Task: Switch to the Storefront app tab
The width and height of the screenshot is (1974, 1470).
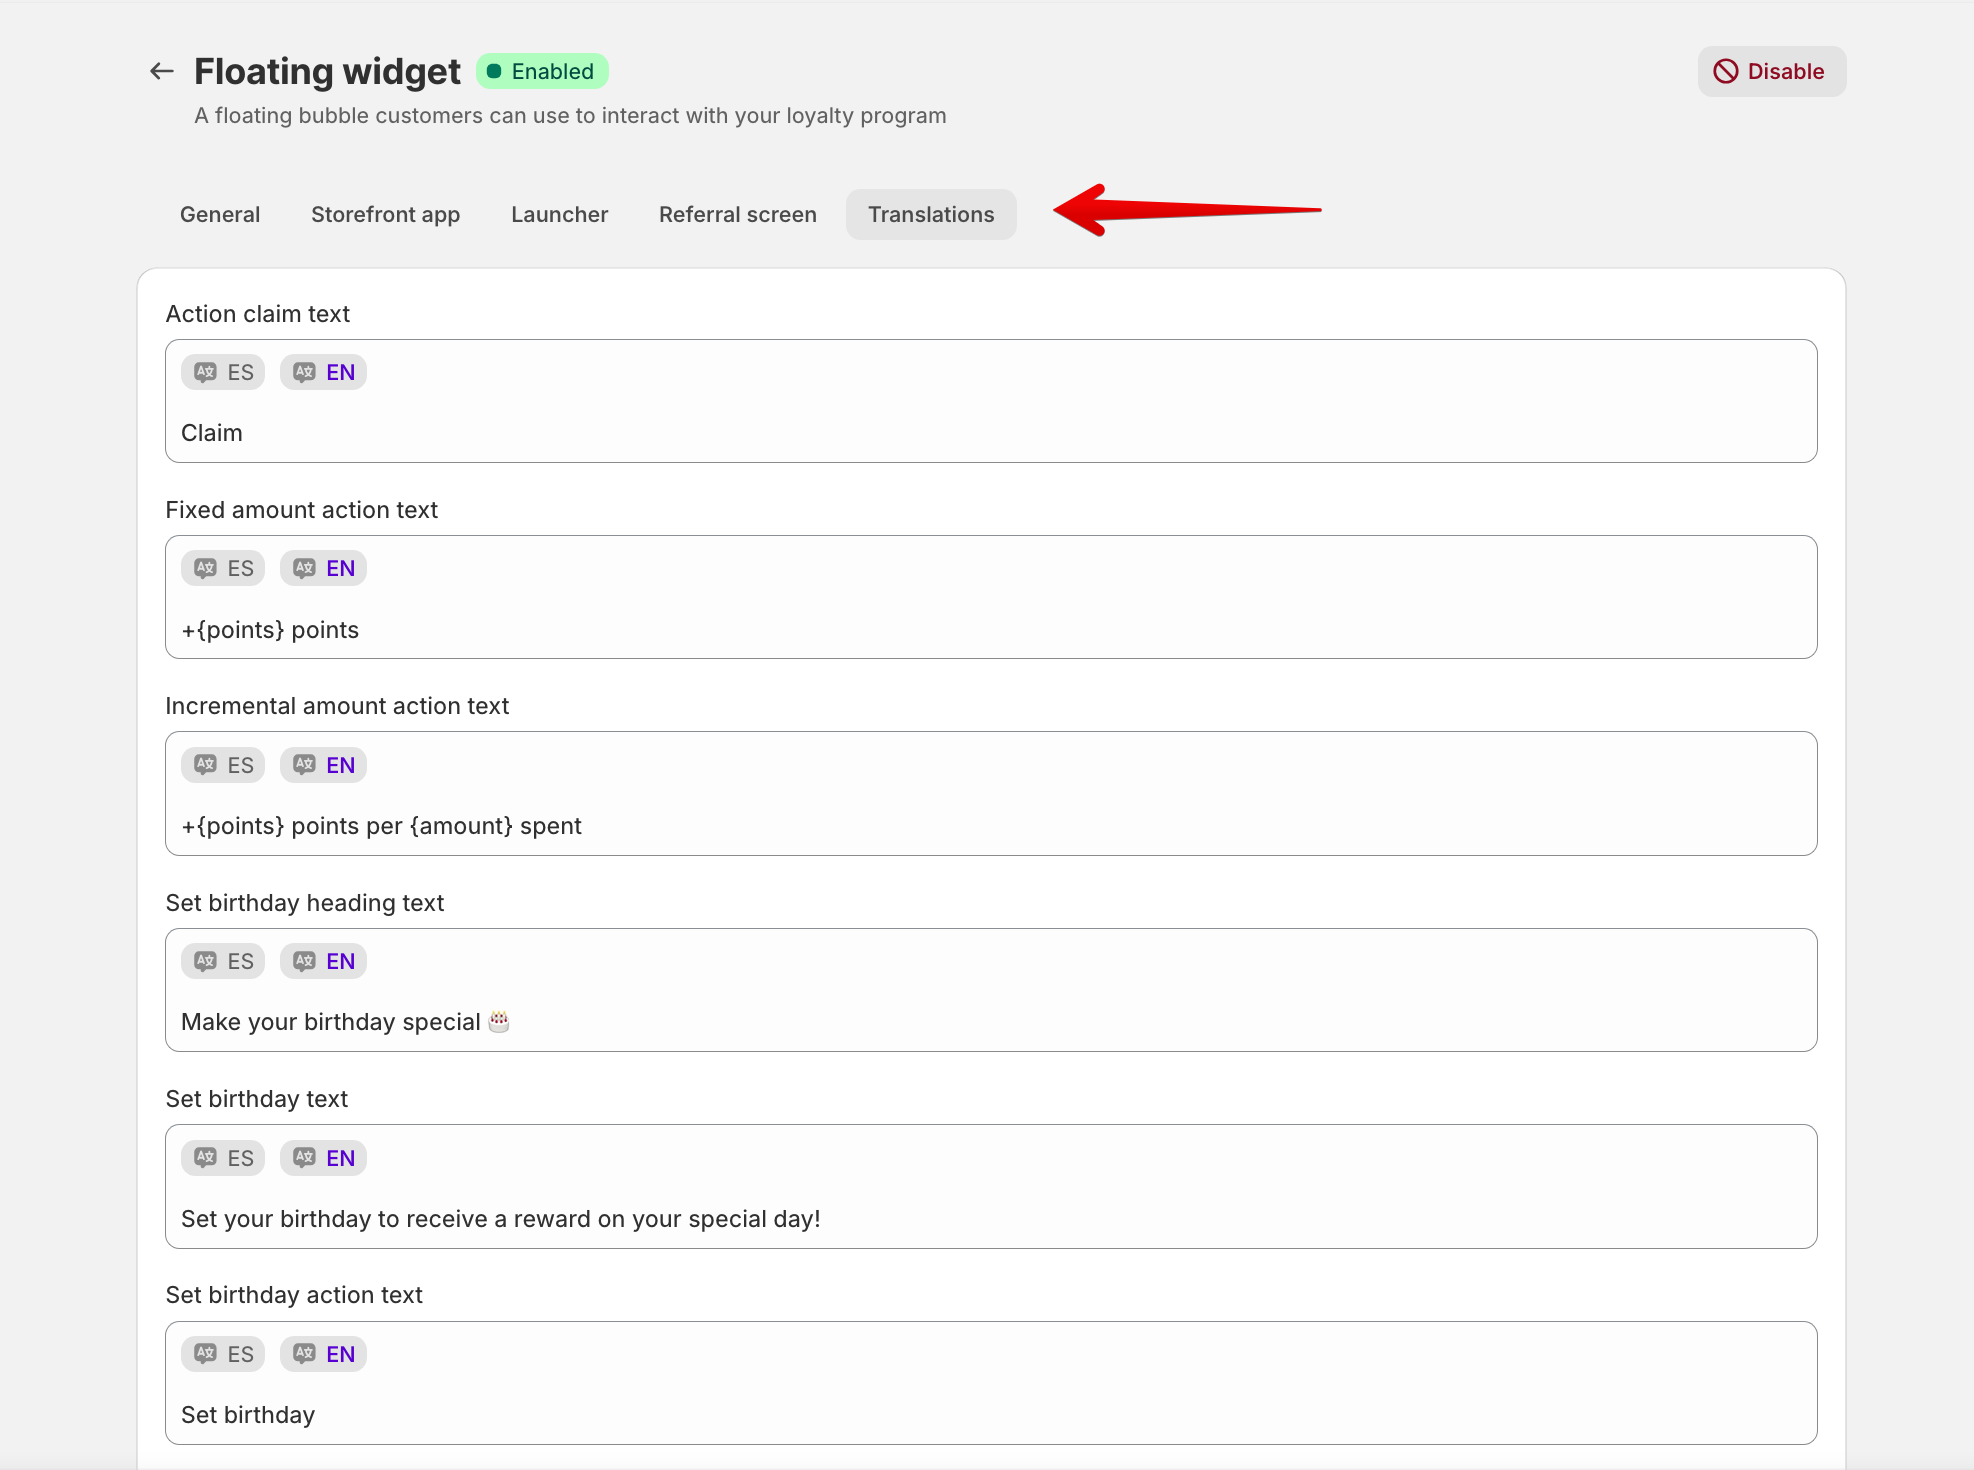Action: pos(385,214)
